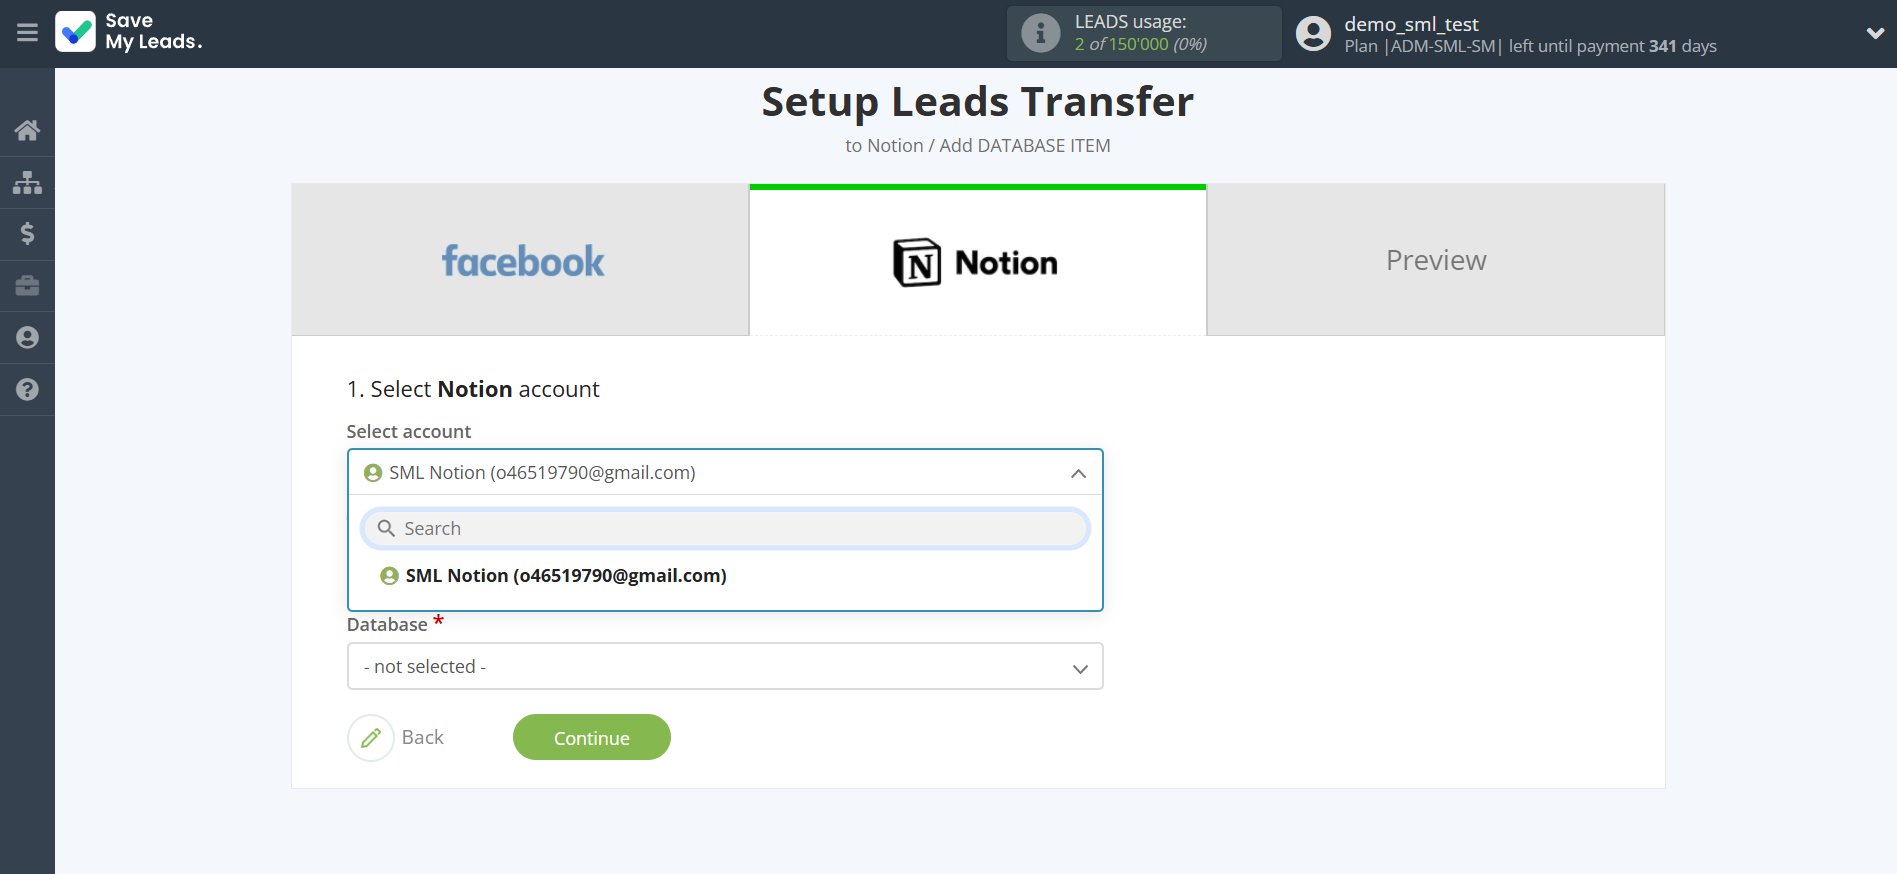The width and height of the screenshot is (1897, 874).
Task: Choose SML Notion account from list
Action: click(565, 576)
